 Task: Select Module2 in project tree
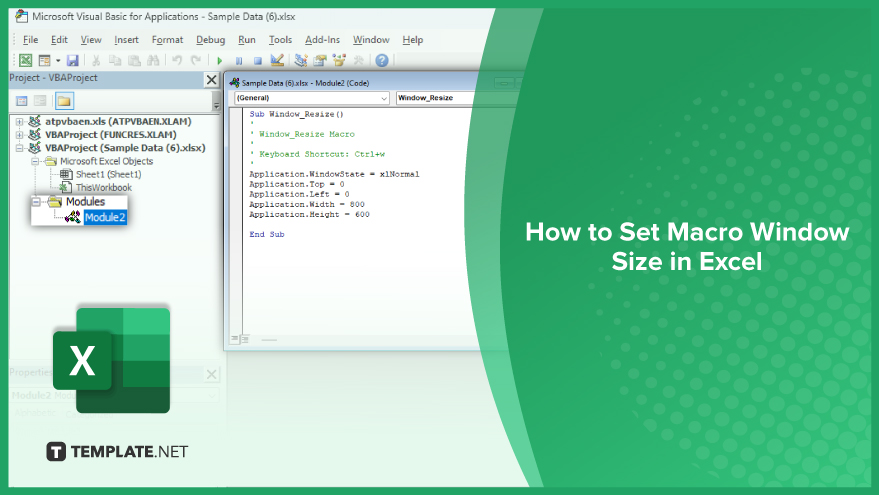coord(105,217)
